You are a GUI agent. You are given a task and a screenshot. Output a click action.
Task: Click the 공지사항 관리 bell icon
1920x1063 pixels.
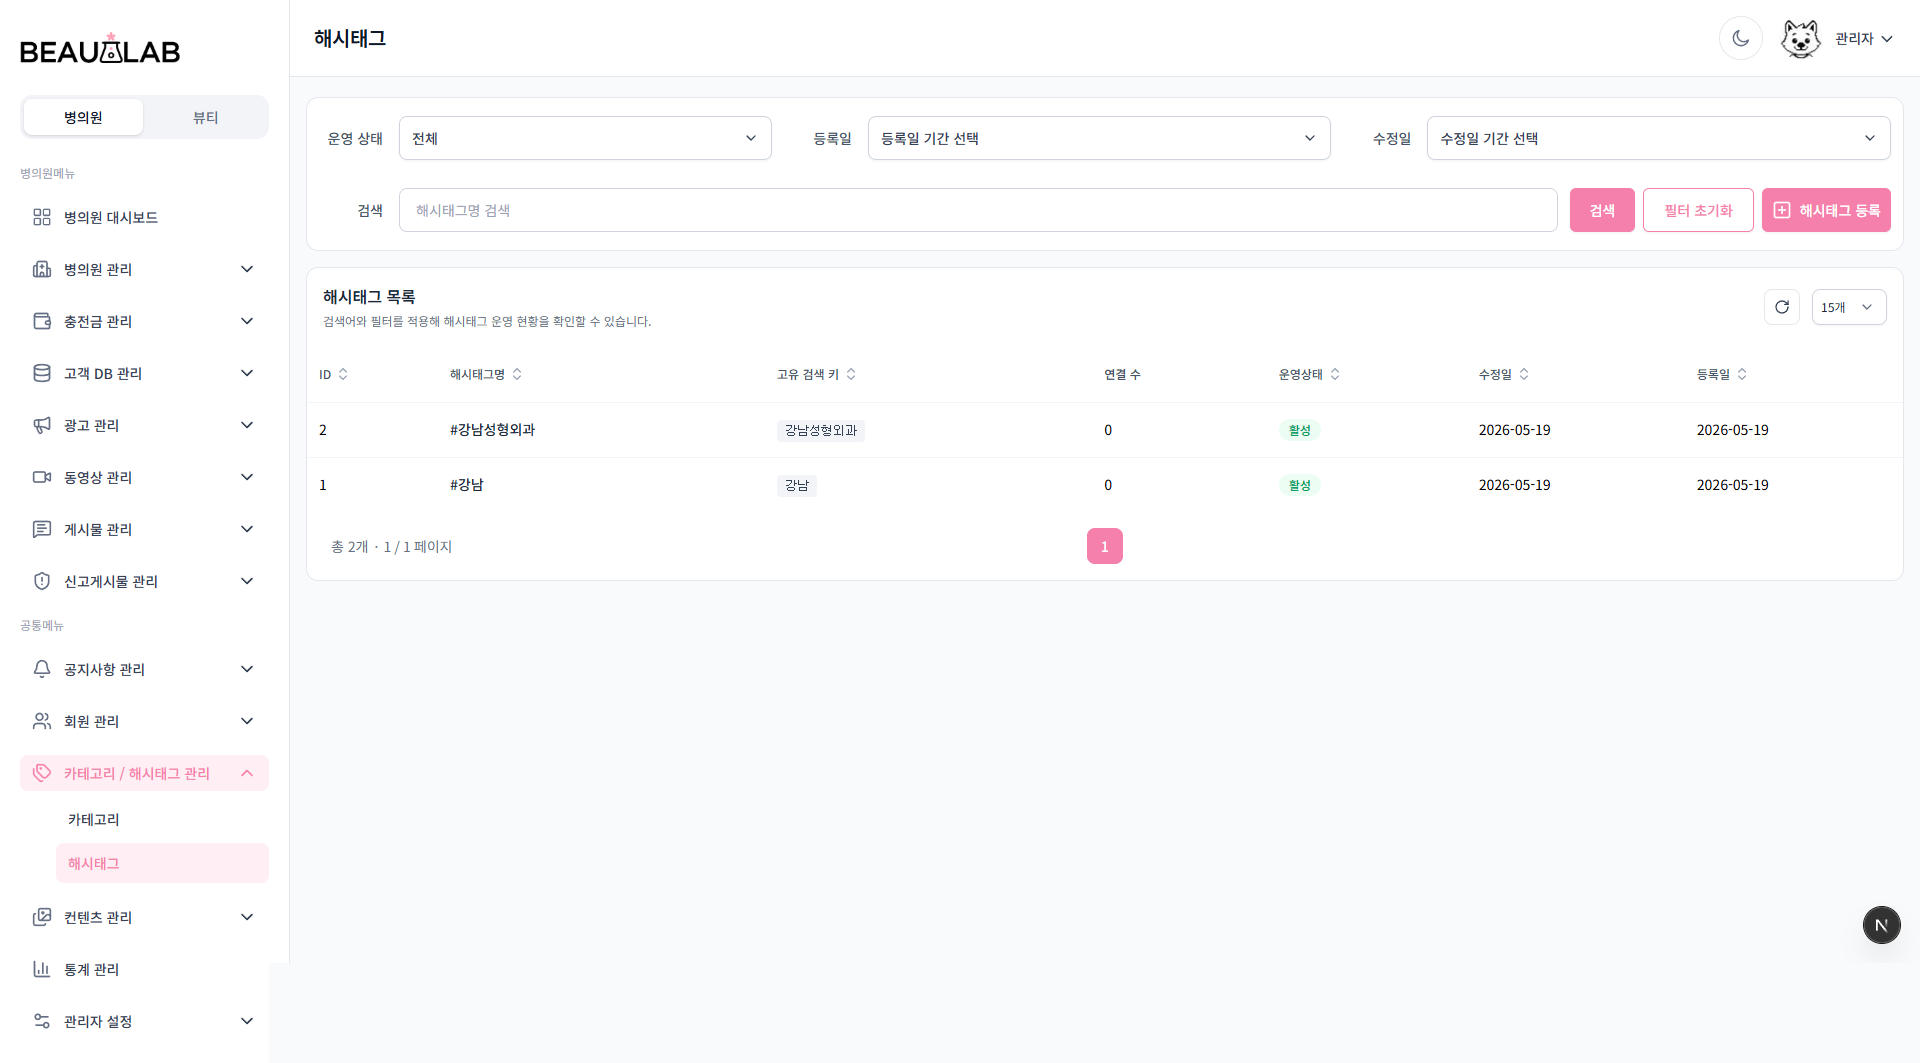(x=42, y=669)
